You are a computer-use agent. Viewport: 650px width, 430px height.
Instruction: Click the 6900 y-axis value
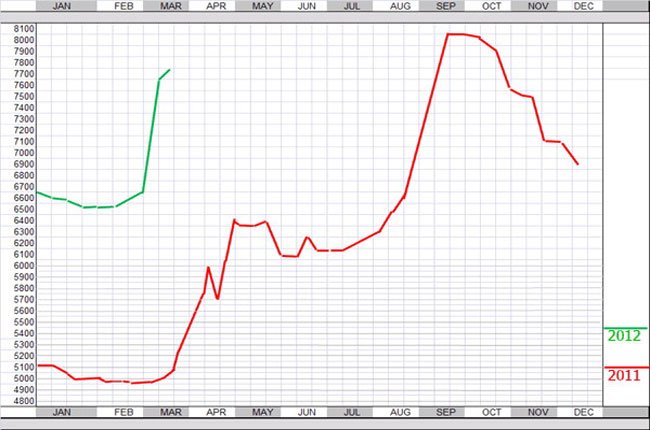(24, 164)
